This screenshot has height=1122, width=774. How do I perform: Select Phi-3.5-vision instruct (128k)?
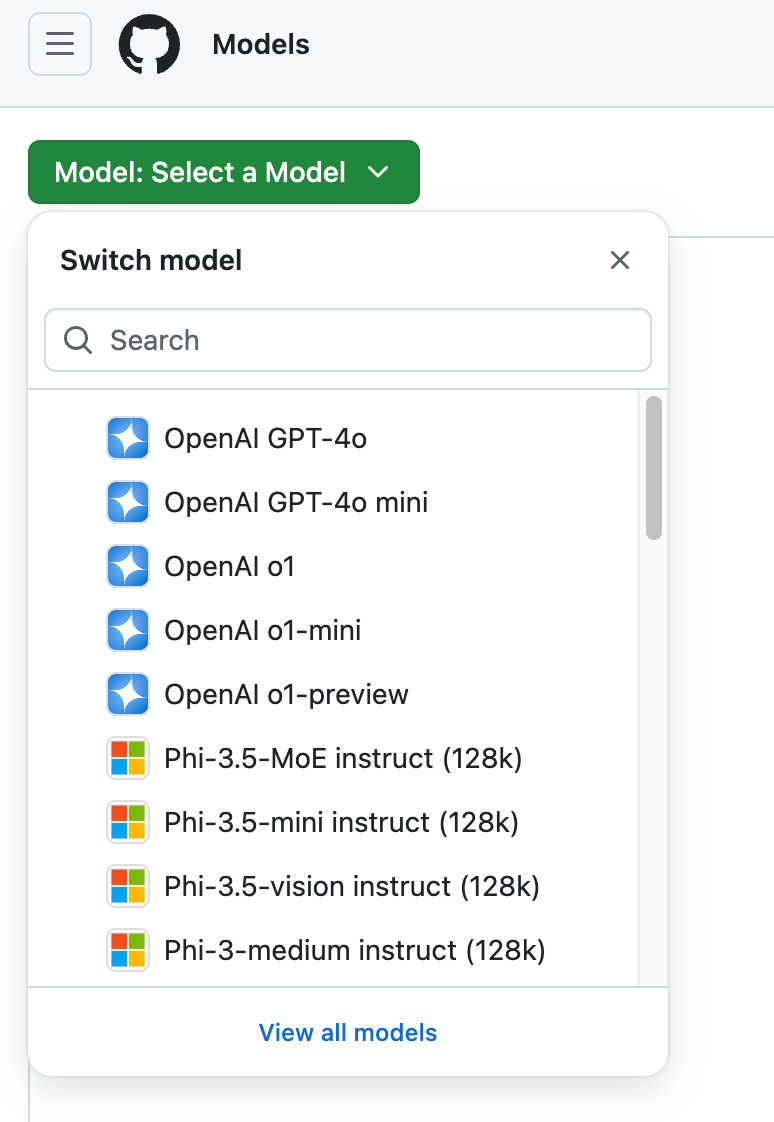click(333, 886)
